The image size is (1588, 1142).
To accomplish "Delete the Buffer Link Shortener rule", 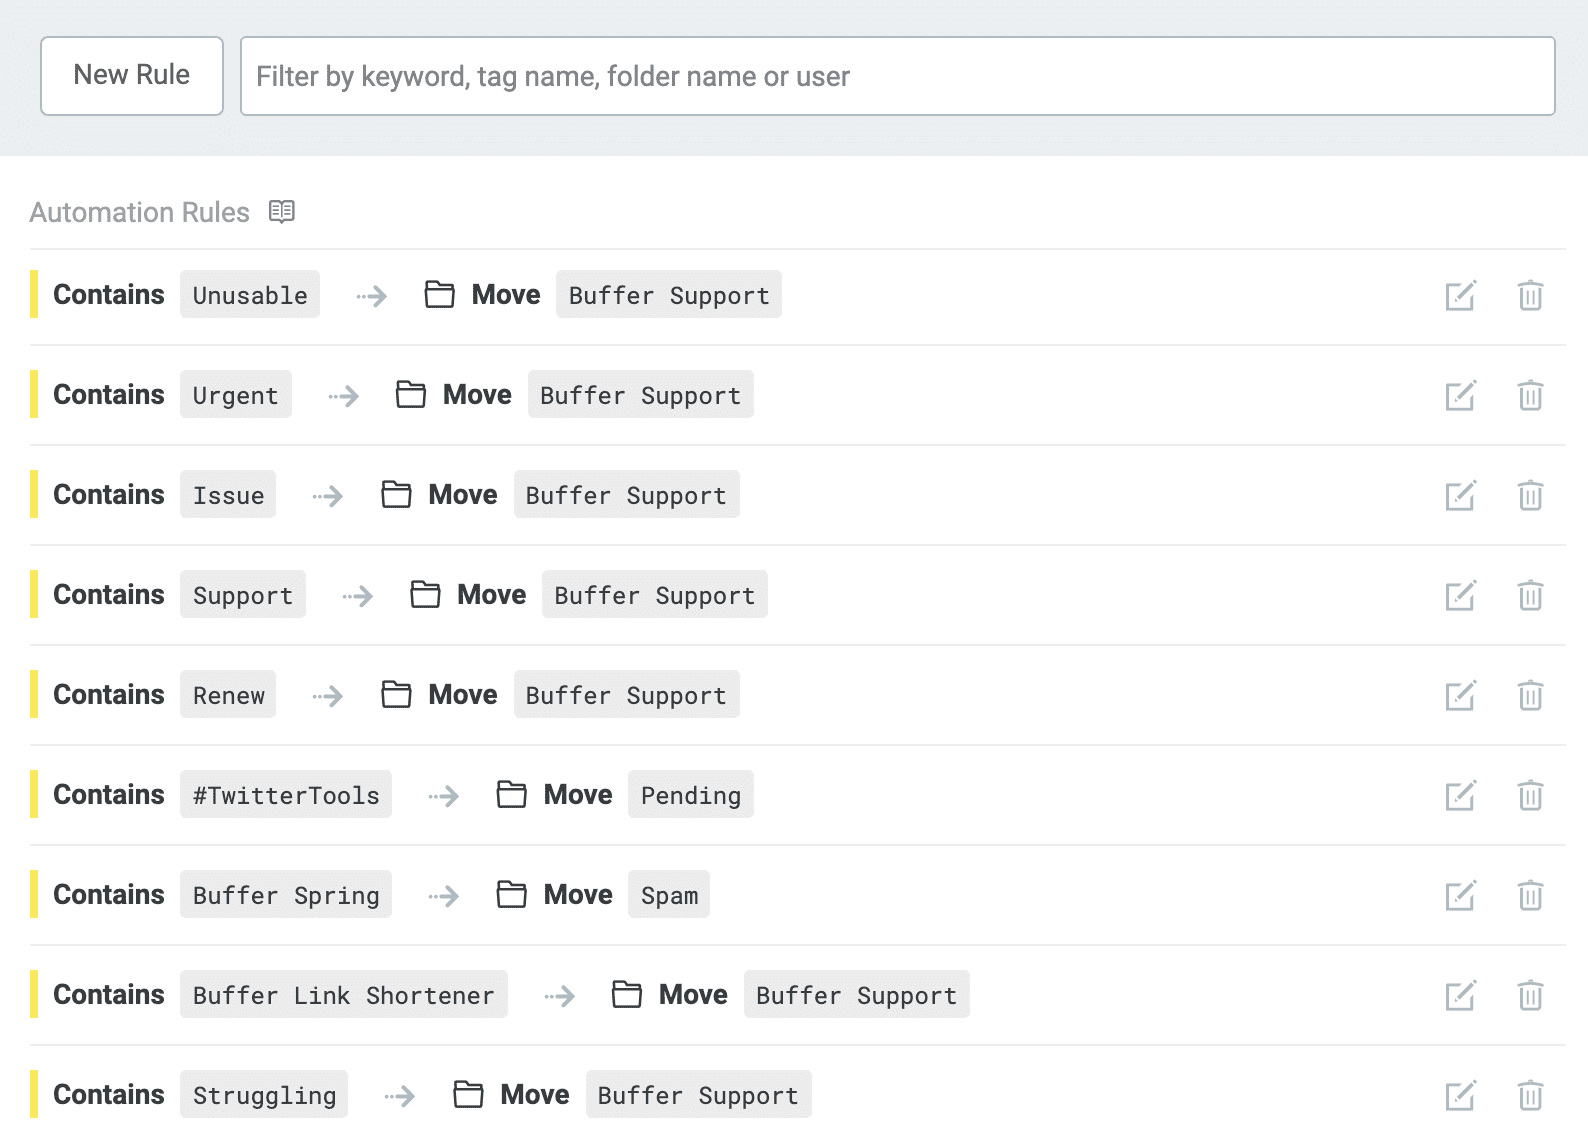I will click(x=1530, y=996).
